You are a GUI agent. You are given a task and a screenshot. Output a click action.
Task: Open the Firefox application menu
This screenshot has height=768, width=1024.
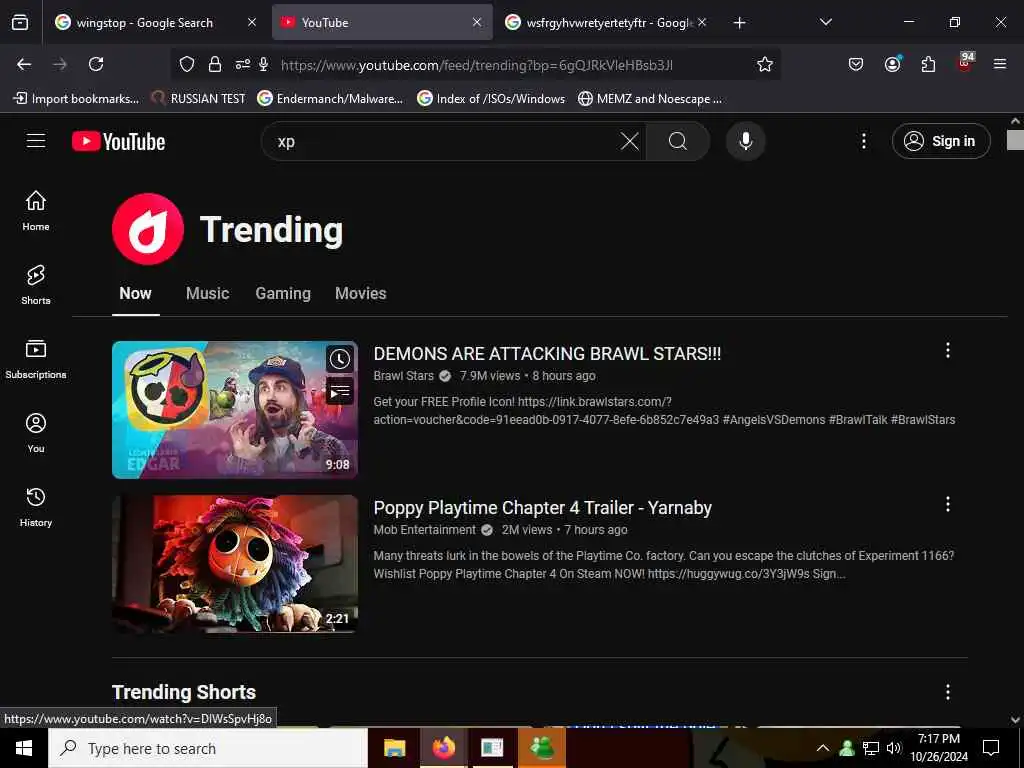pos(1000,64)
